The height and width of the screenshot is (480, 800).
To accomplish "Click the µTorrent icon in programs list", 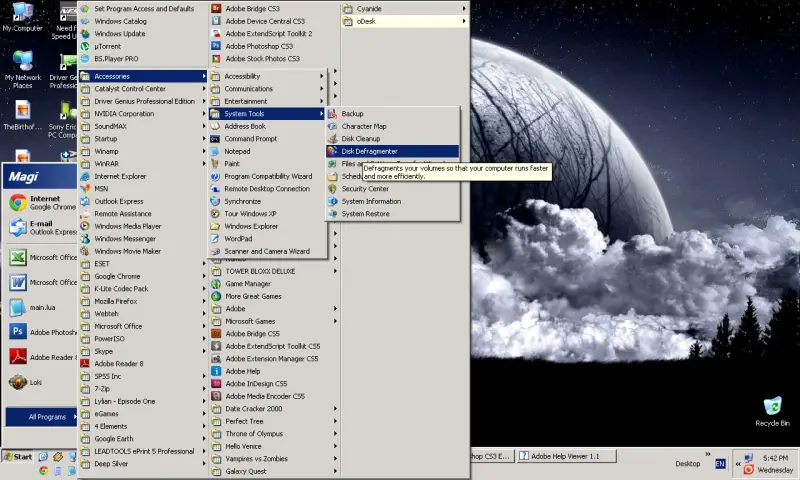I will (x=85, y=46).
